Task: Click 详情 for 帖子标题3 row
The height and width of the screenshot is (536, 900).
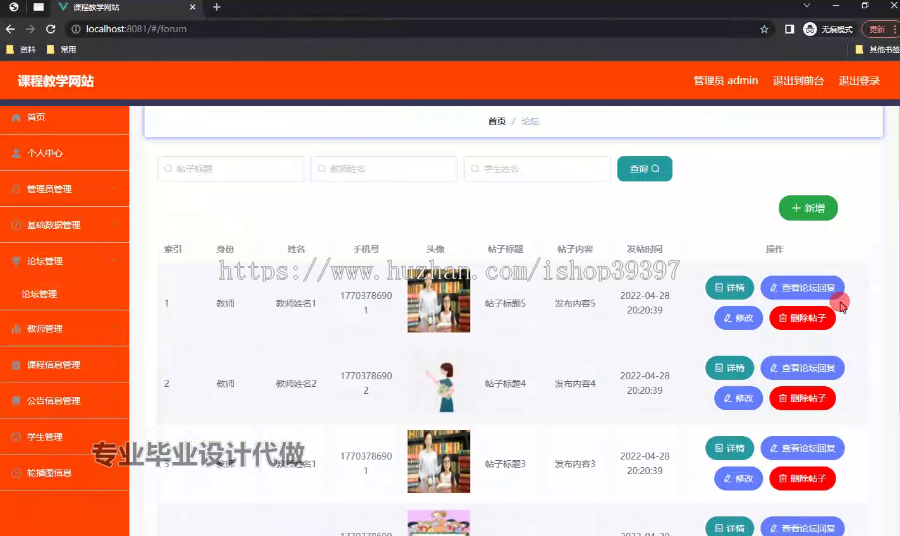Action: [x=730, y=448]
